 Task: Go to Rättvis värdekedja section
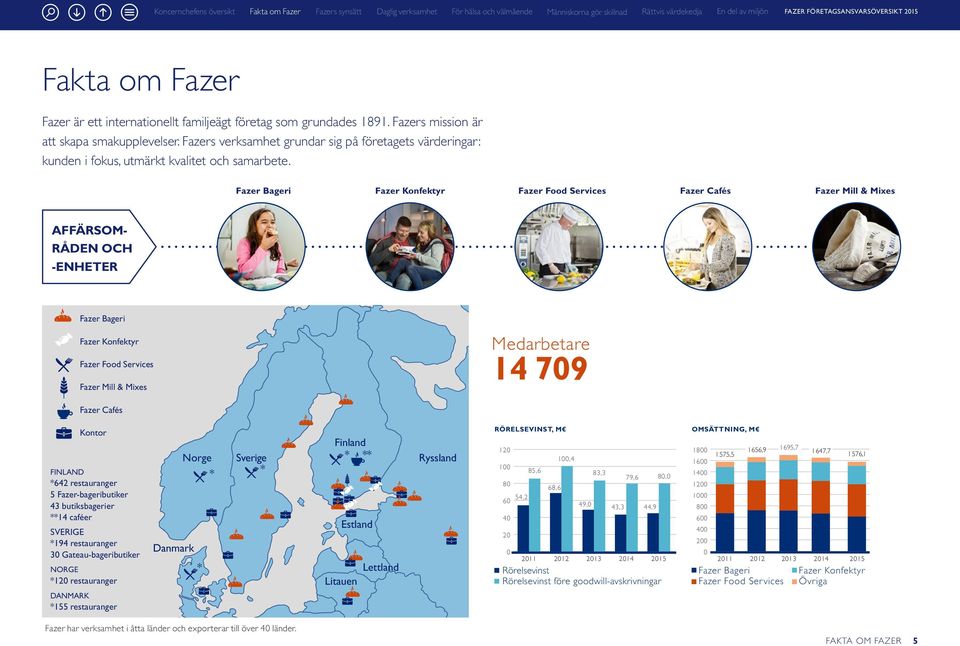672,12
